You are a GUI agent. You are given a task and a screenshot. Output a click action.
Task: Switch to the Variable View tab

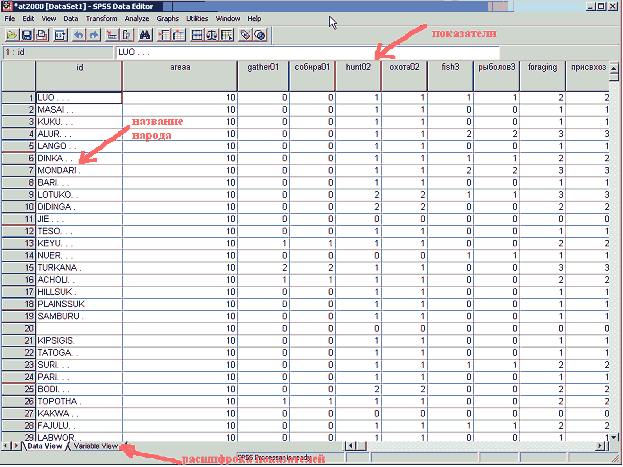point(97,446)
